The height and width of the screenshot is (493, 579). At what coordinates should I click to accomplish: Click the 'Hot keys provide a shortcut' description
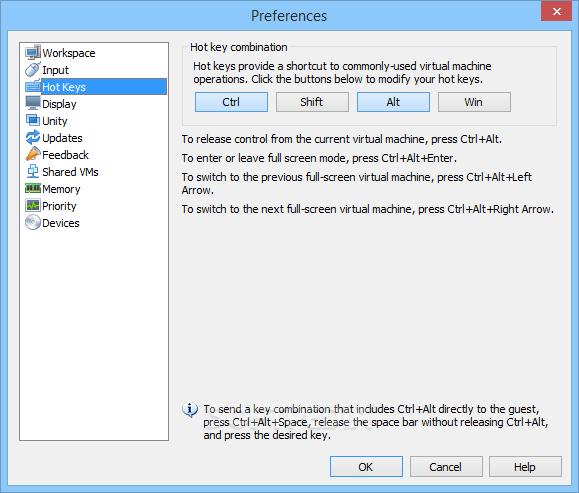click(342, 73)
